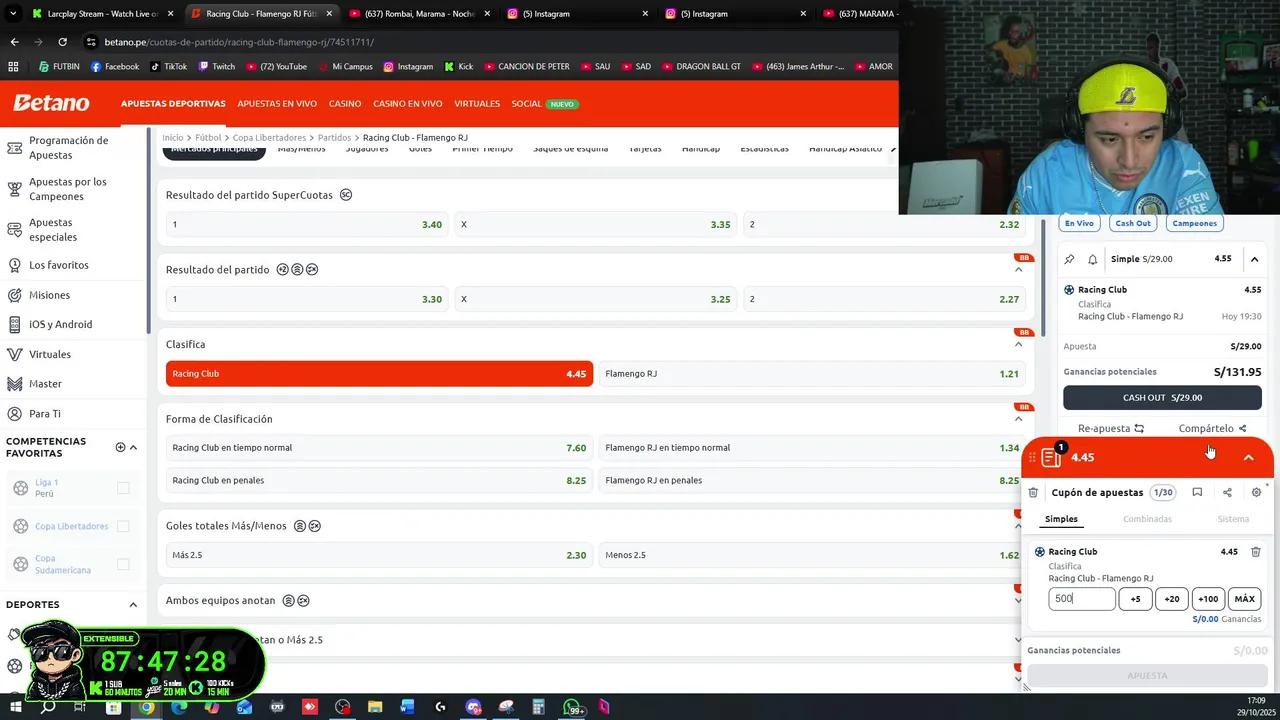This screenshot has height=720, width=1280.
Task: Select Más 2.5 goals odds 2.30
Action: point(379,555)
